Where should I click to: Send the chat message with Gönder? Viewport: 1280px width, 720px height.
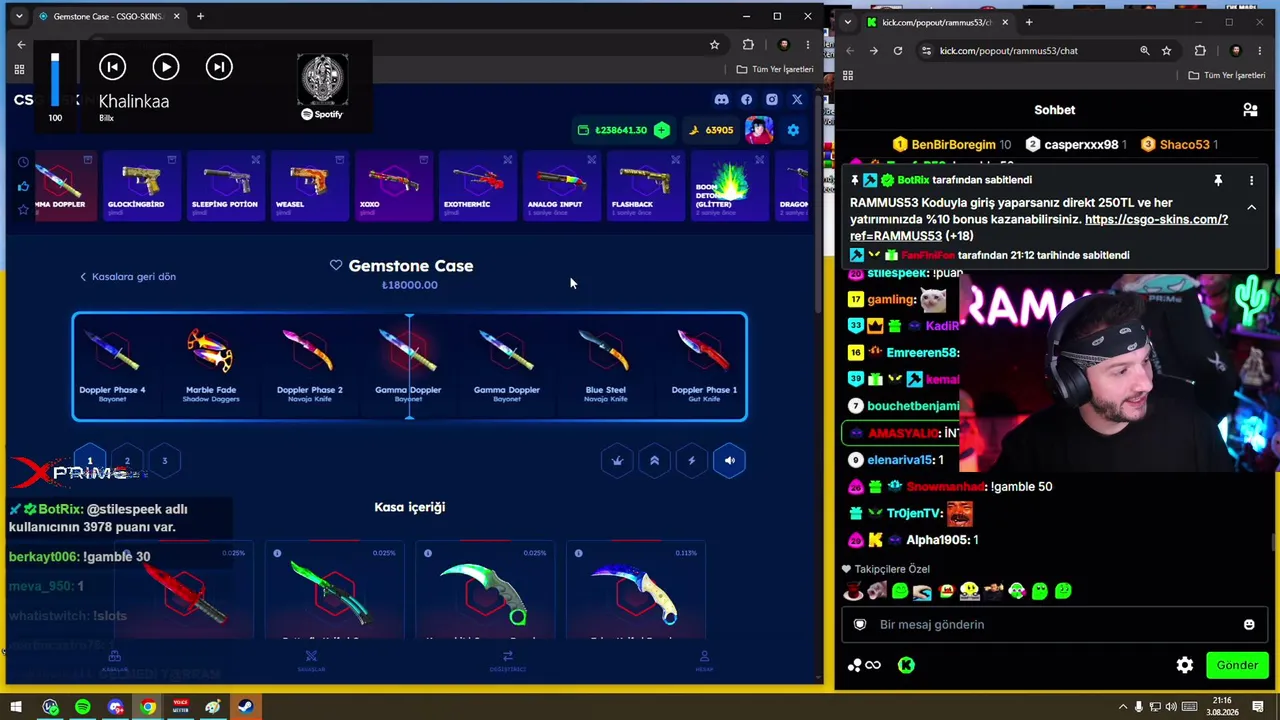[x=1237, y=665]
